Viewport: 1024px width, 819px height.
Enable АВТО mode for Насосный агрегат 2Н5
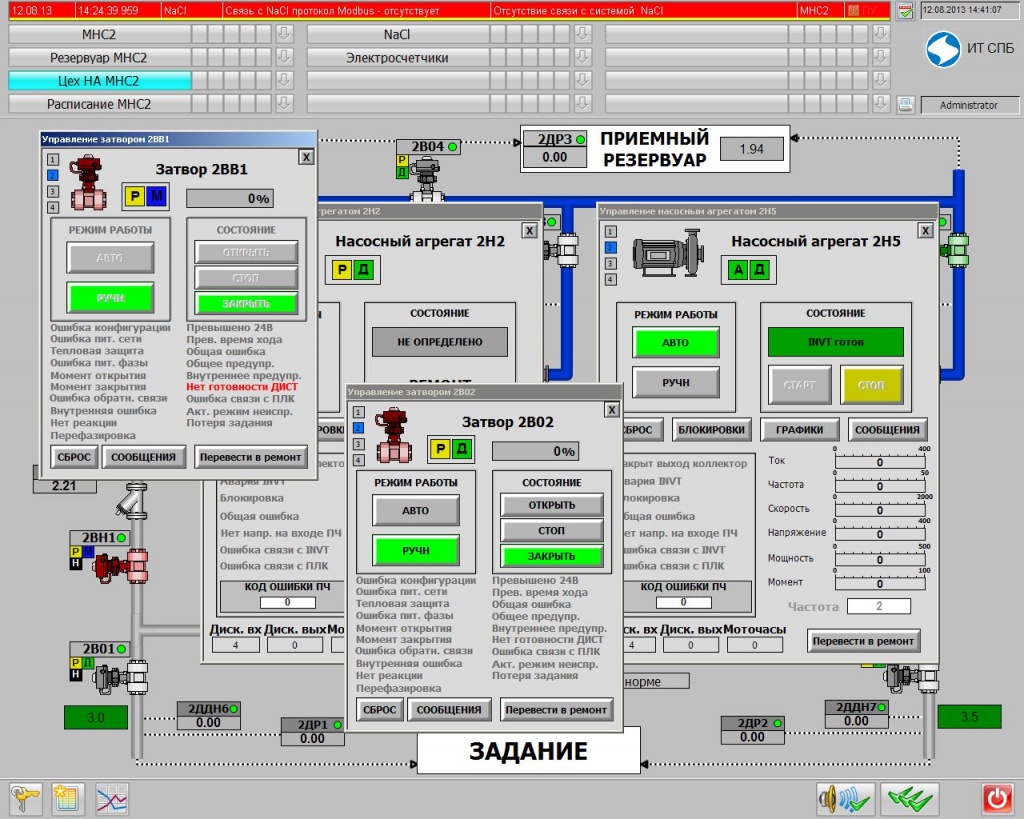click(x=675, y=342)
